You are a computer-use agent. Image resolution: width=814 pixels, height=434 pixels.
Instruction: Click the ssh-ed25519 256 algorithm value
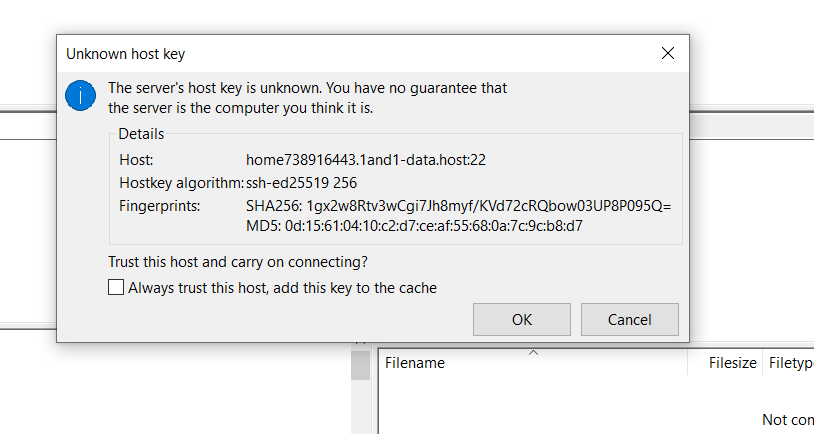301,183
